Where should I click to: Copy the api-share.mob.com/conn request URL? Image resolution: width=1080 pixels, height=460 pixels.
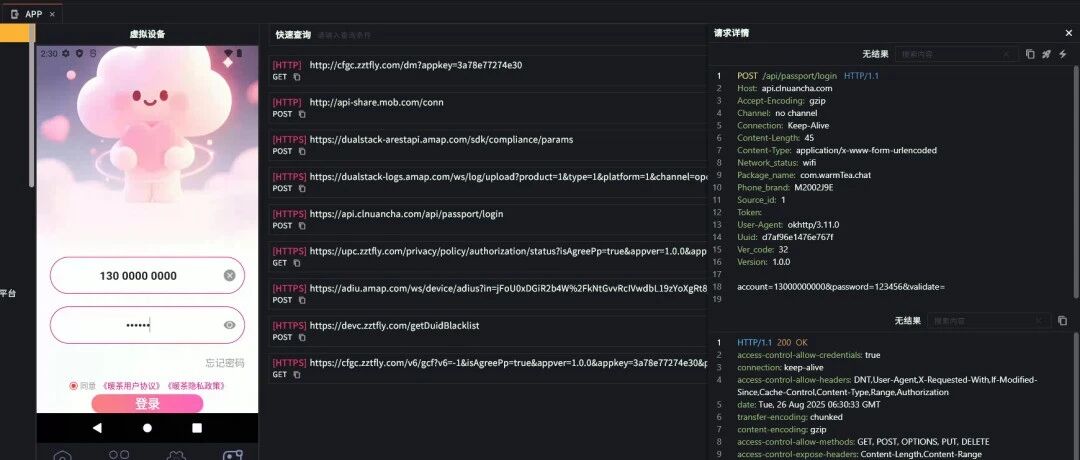pos(302,114)
